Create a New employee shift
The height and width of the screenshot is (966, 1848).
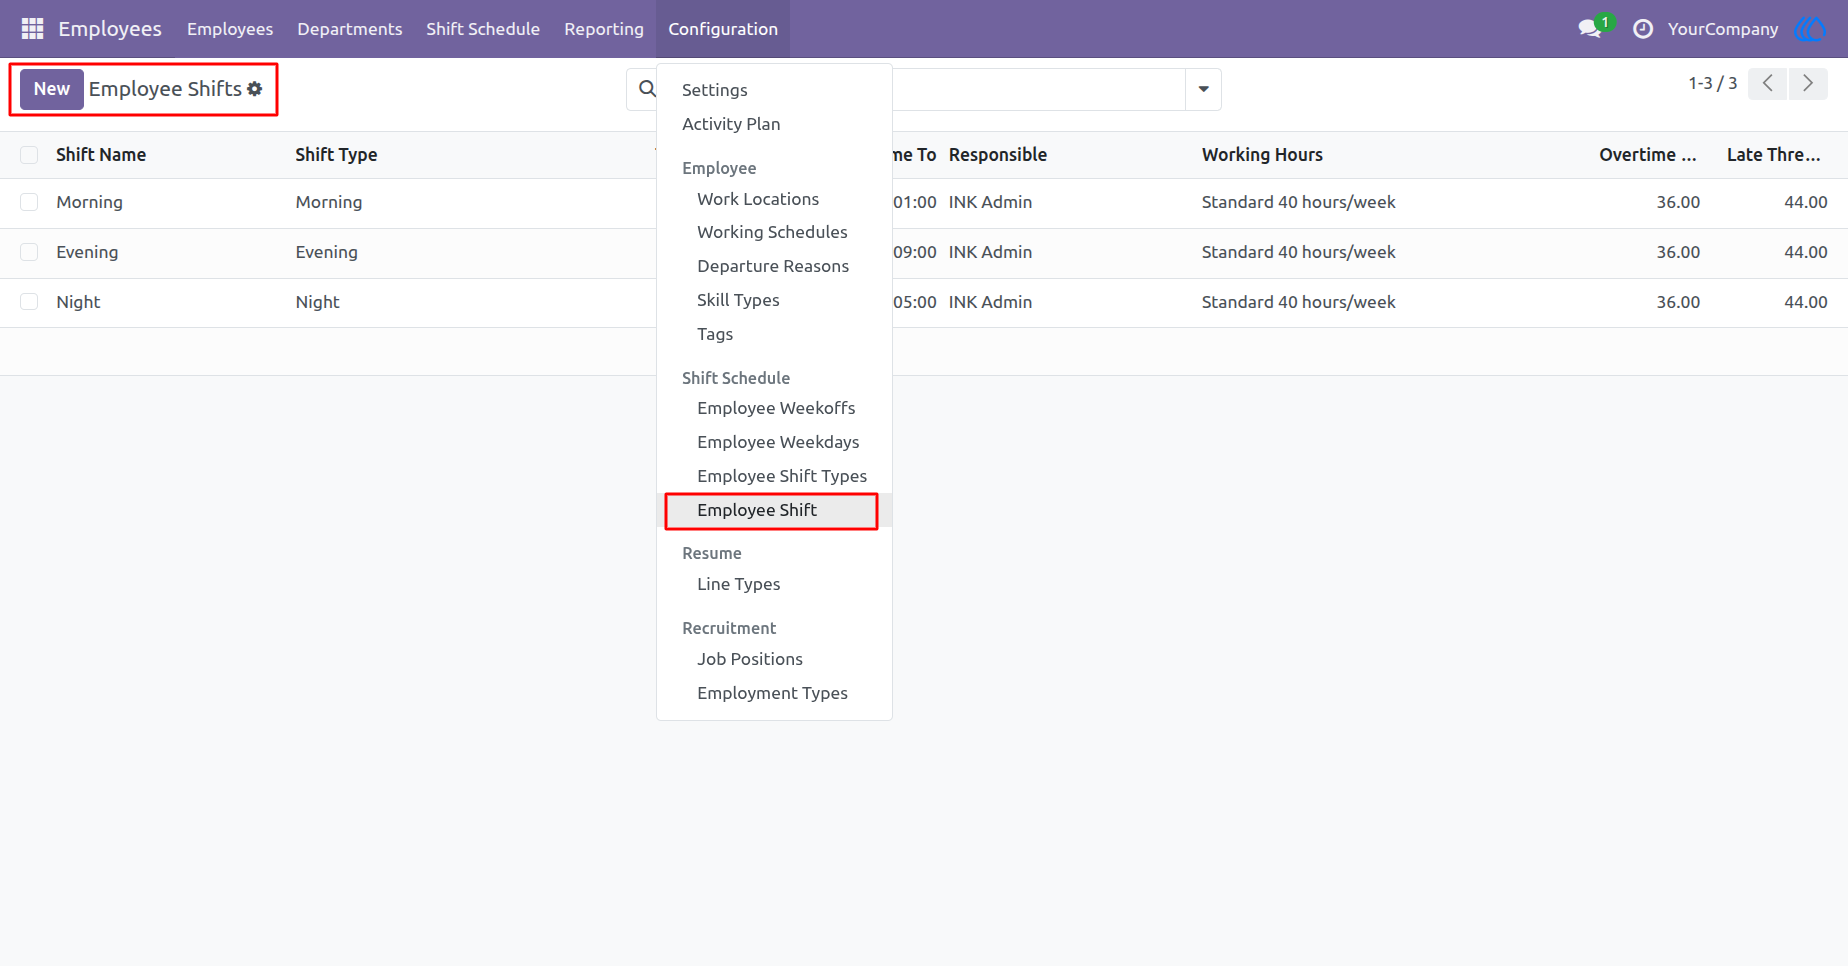pyautogui.click(x=52, y=89)
